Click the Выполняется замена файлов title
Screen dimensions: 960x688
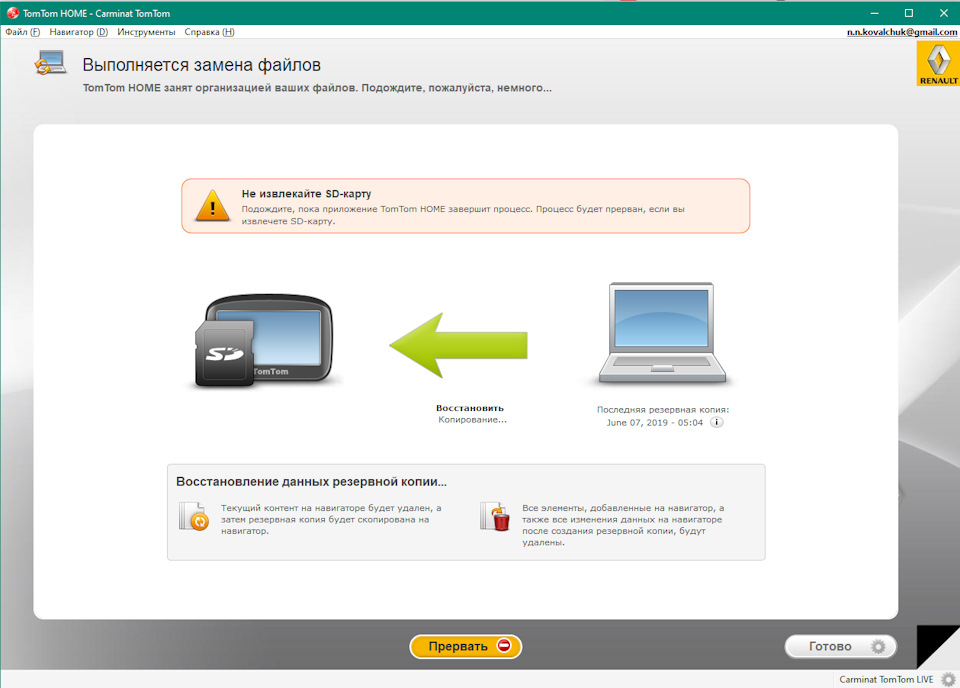(201, 65)
